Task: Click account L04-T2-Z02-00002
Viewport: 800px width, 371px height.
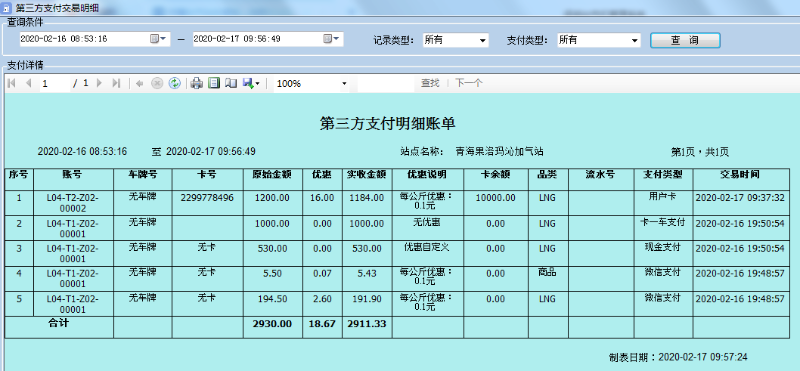Action: [72, 203]
